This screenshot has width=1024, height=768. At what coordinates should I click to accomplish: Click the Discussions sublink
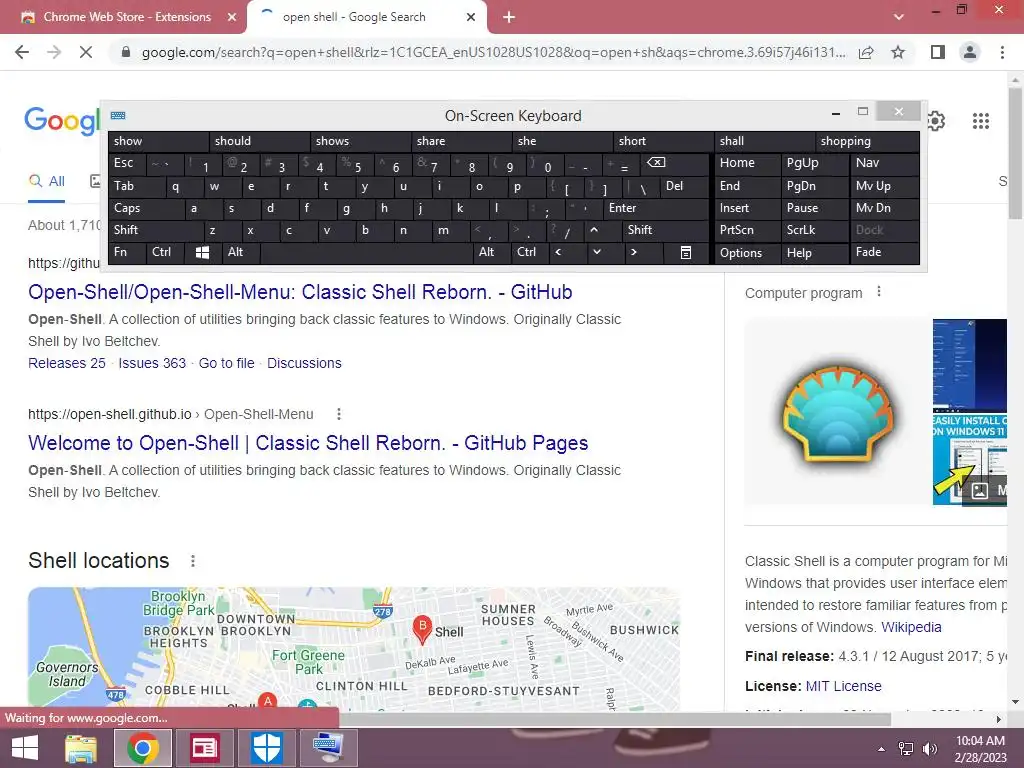(x=304, y=363)
